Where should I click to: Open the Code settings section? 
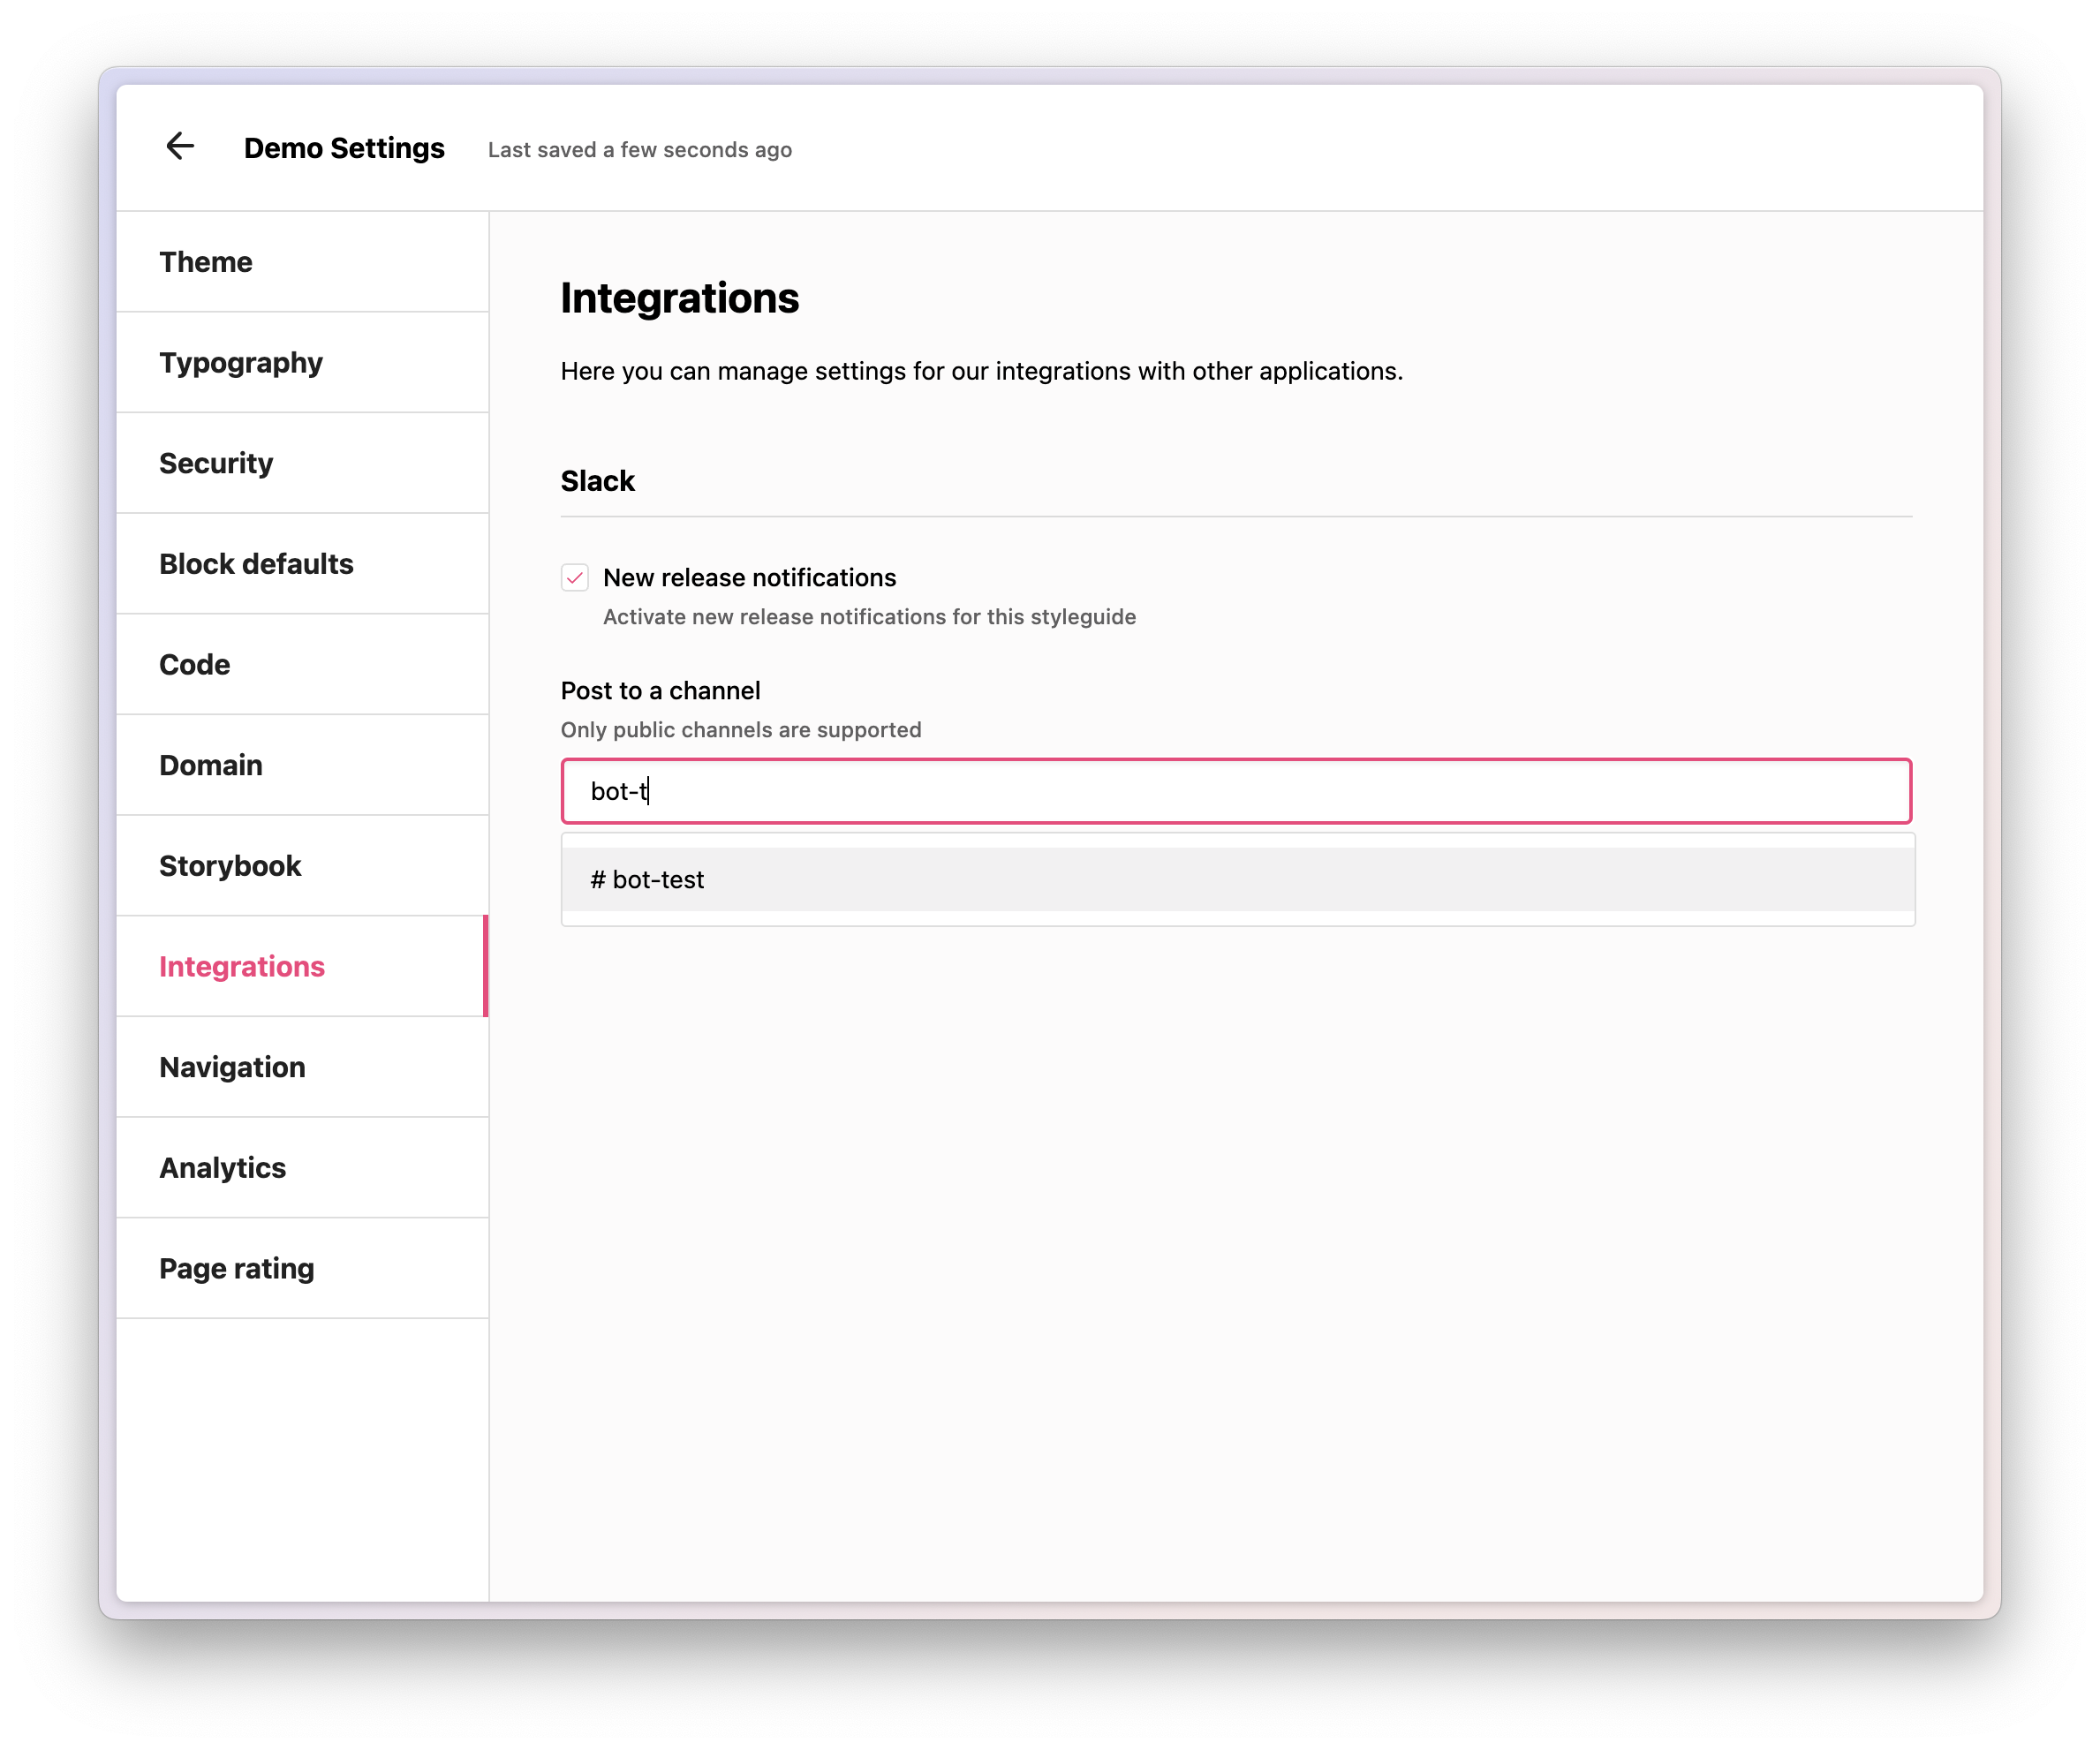click(x=302, y=665)
